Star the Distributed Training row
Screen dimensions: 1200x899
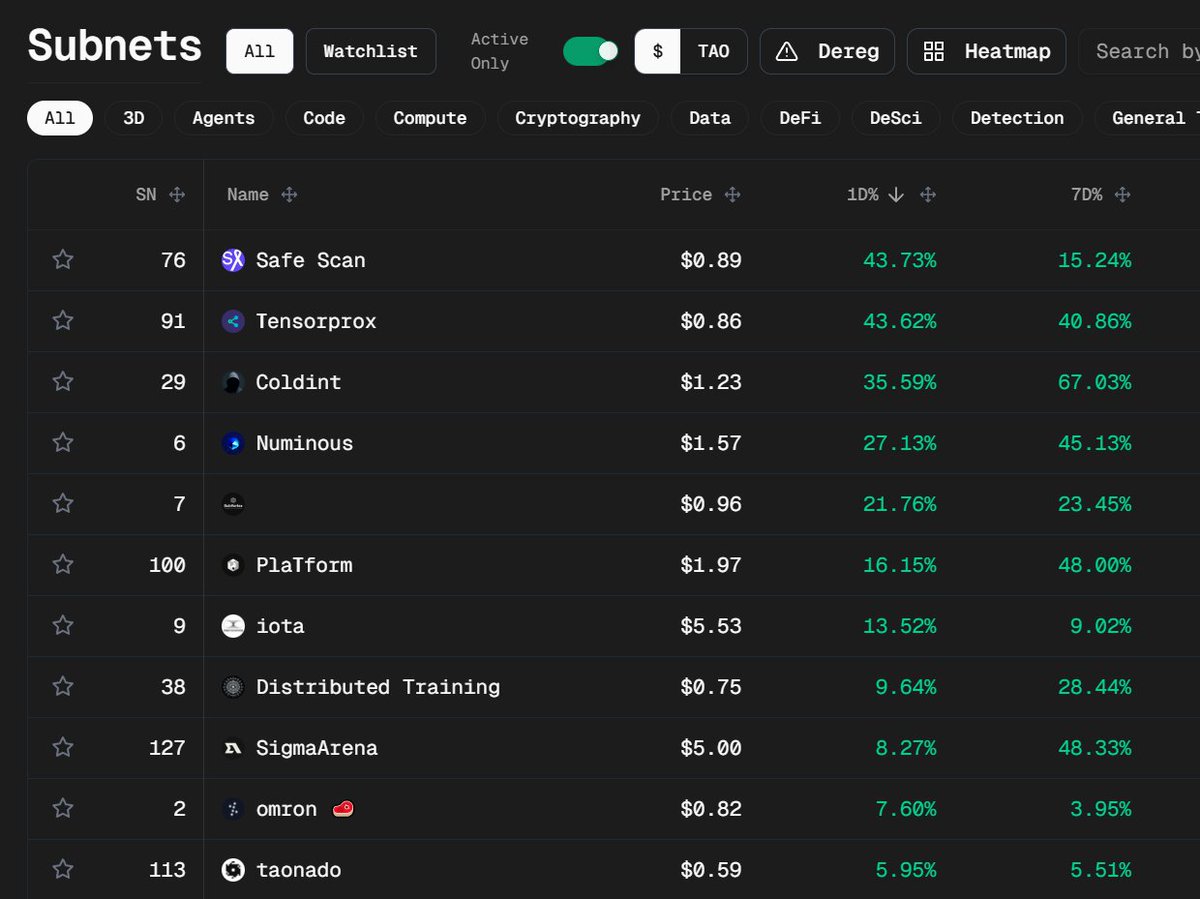point(63,687)
